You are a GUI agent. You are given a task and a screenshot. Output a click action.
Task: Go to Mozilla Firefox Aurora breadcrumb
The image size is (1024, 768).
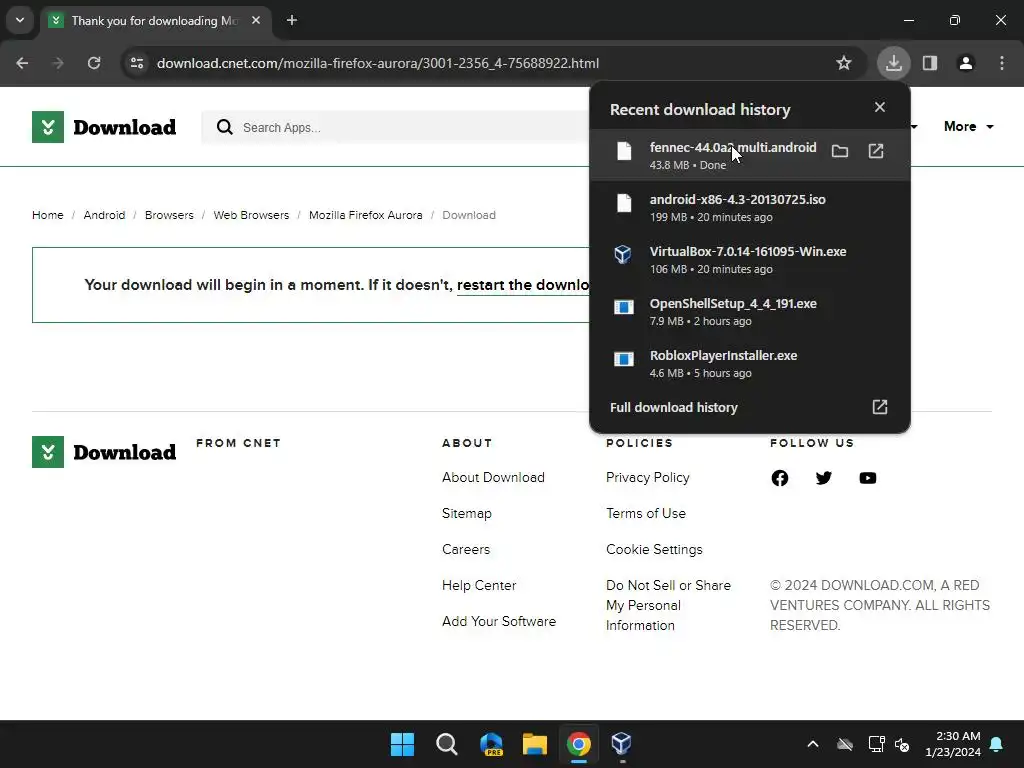tap(366, 215)
